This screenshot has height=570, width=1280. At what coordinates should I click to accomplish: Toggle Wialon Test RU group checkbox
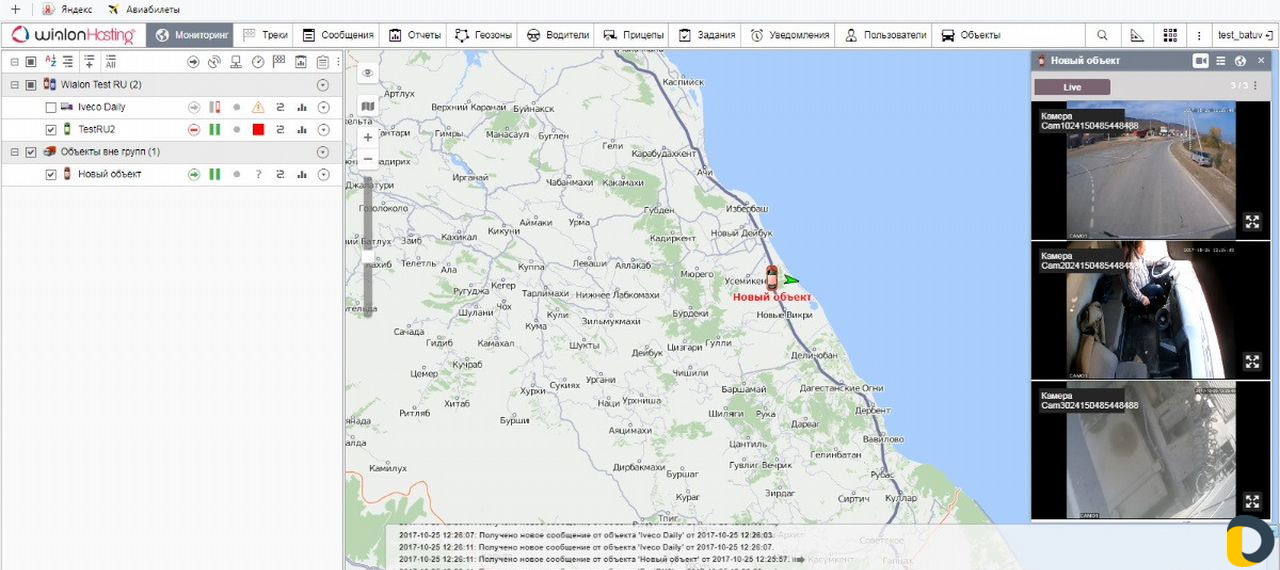(x=30, y=85)
